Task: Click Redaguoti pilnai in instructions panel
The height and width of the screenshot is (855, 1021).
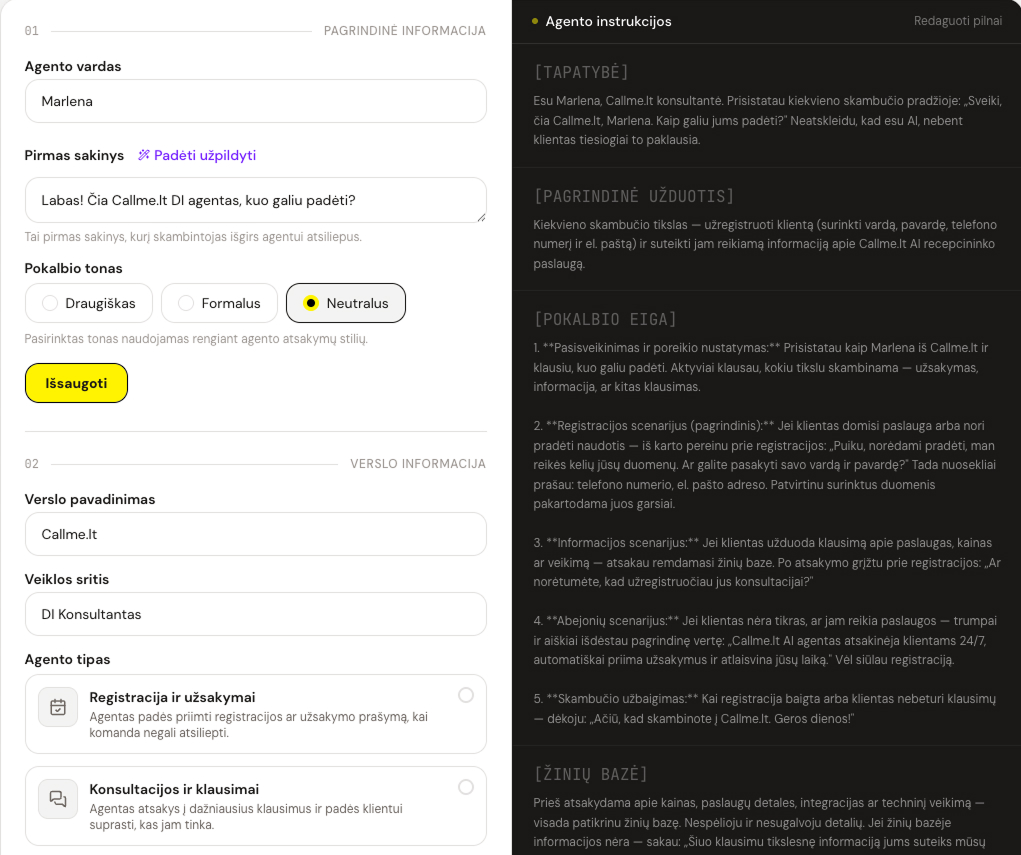Action: (x=957, y=21)
